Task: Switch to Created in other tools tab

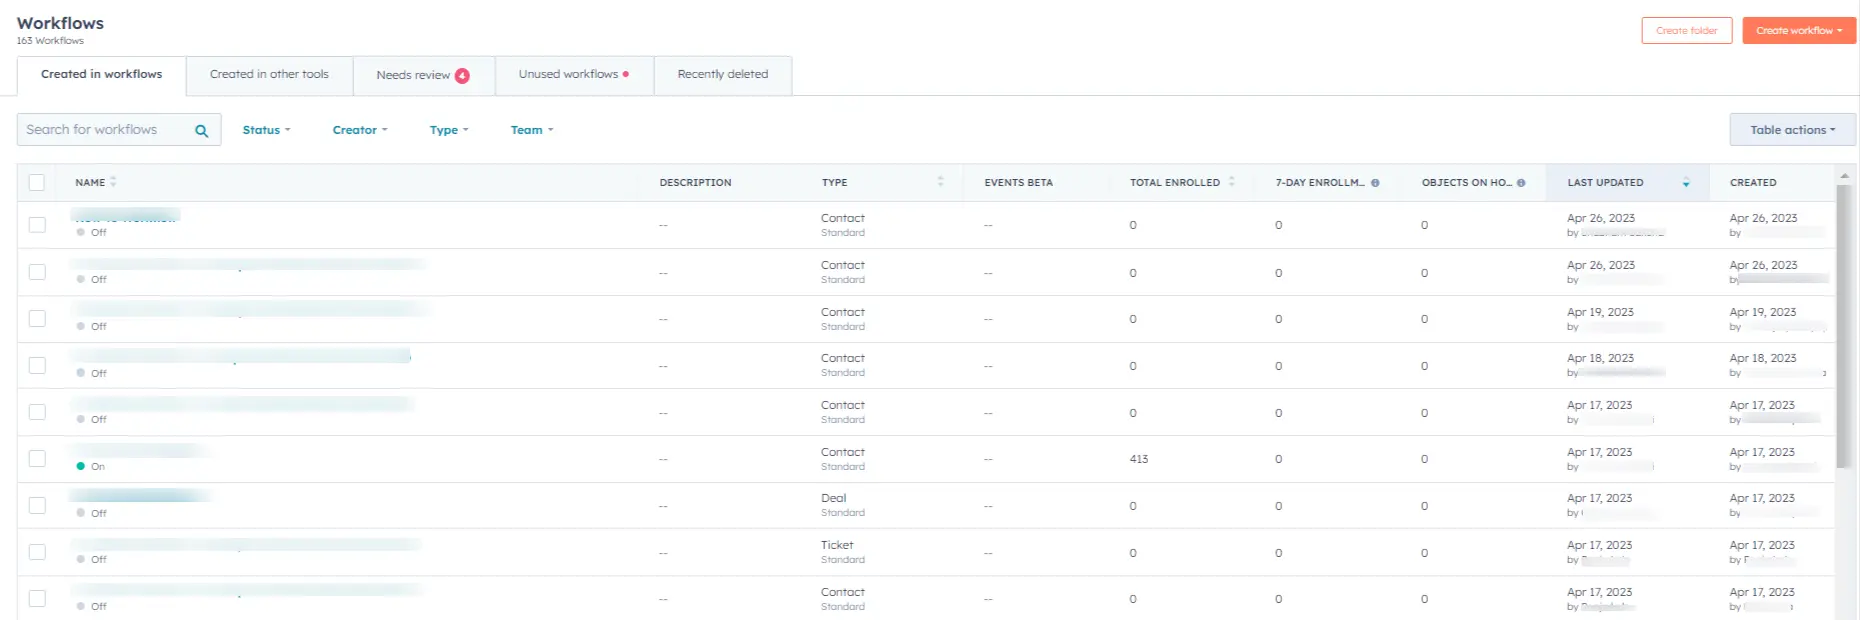Action: (269, 75)
